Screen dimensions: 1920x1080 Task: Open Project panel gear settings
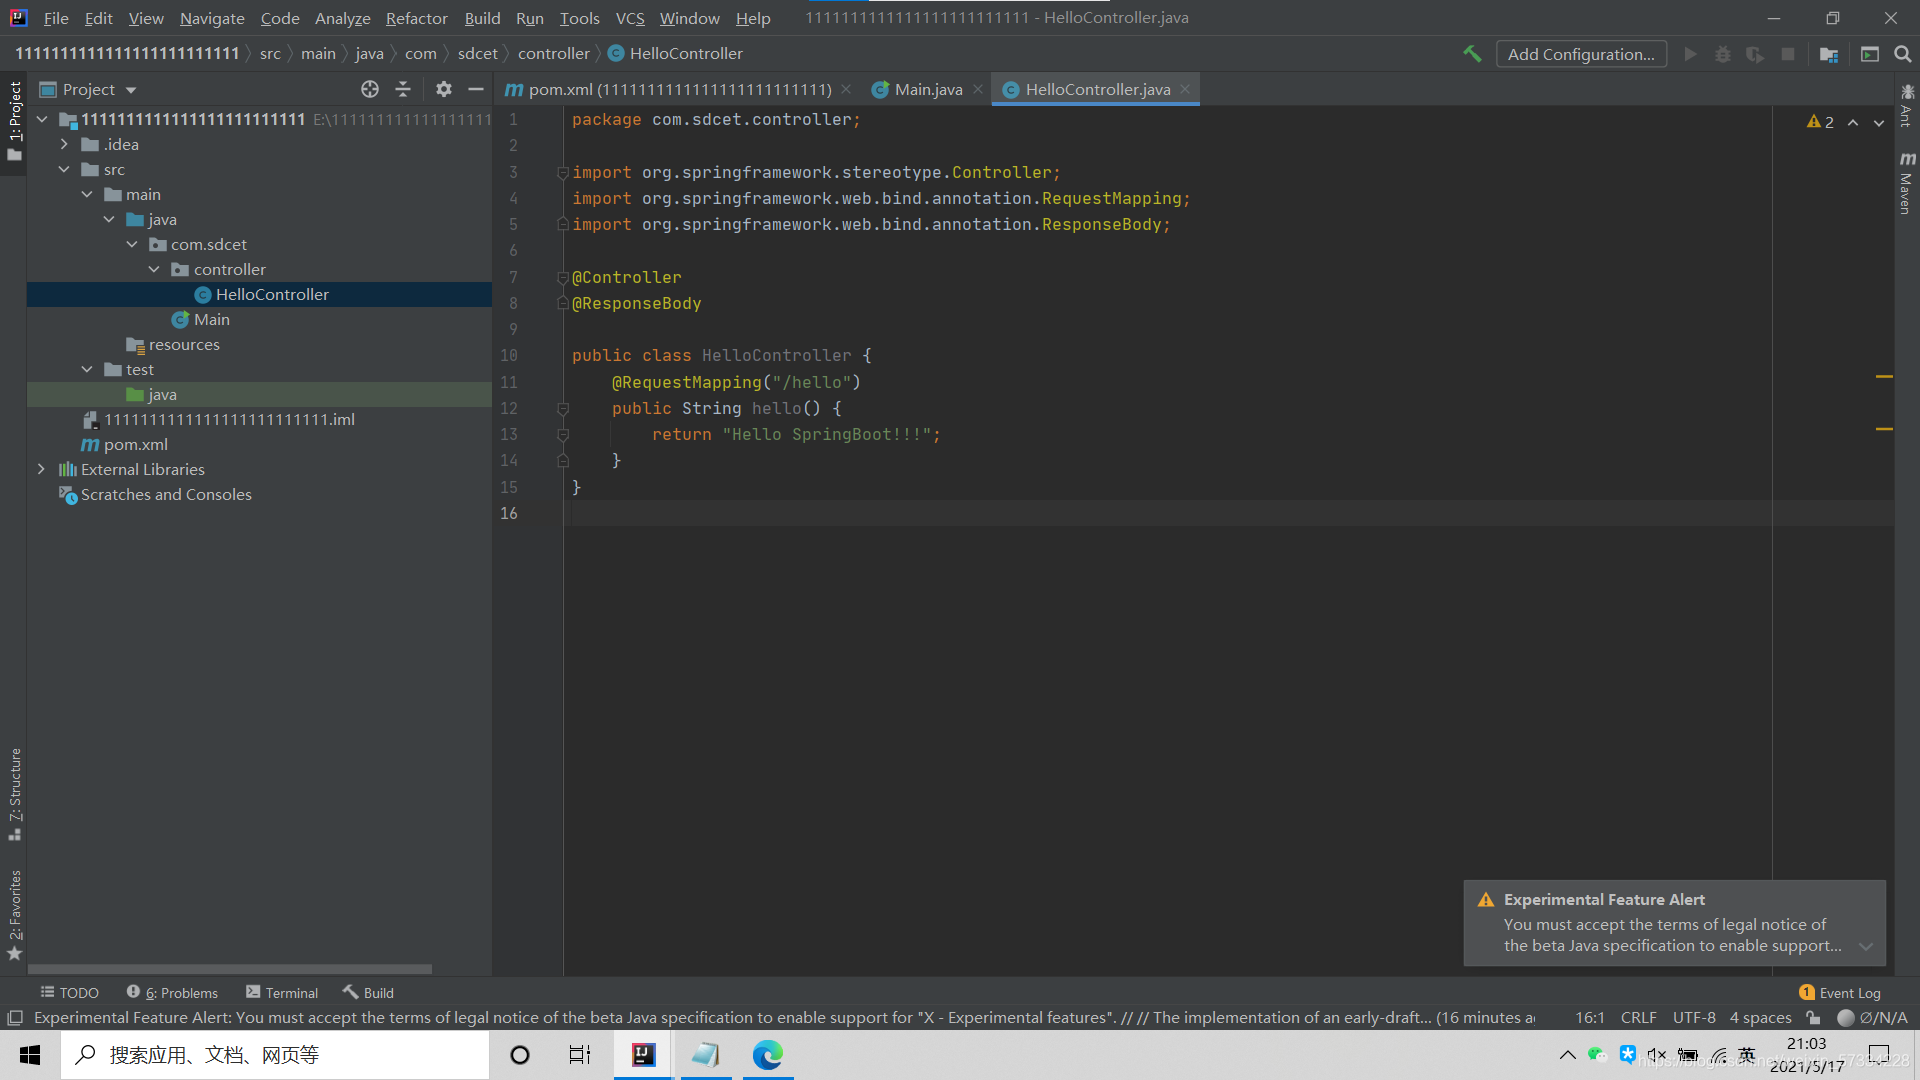444,89
